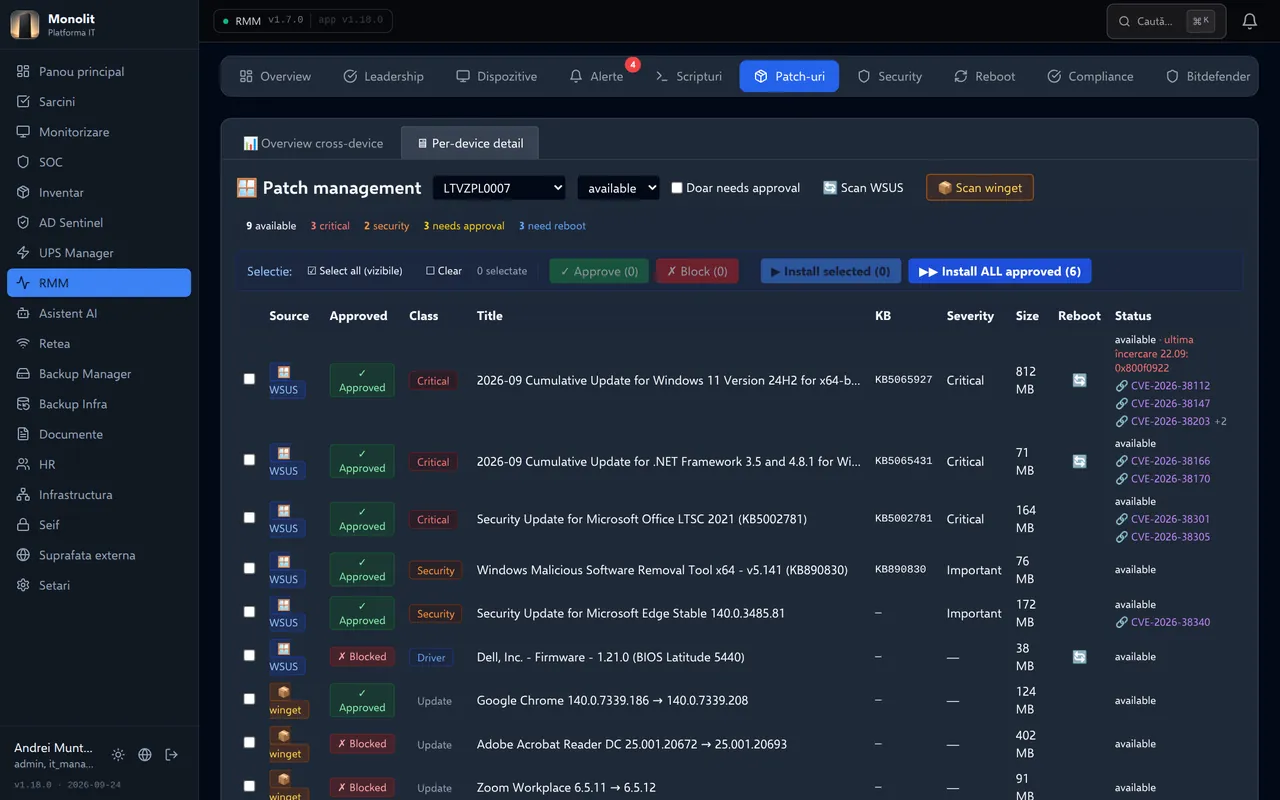
Task: Open notifications bell in top bar
Action: (1249, 21)
